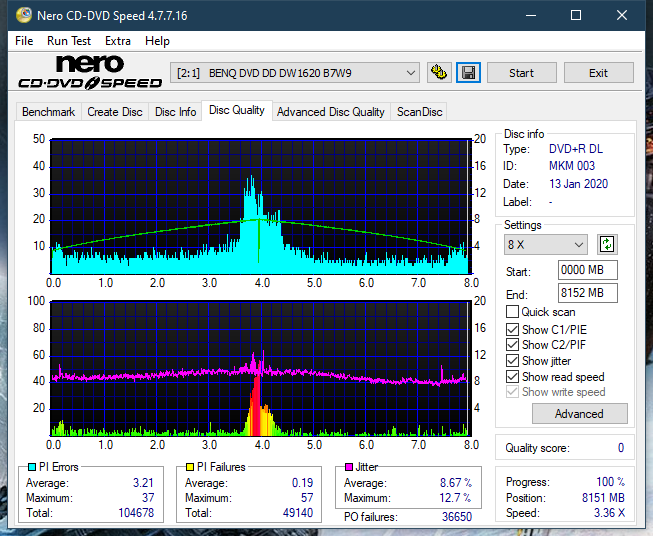
Task: Expand the 8 X speed dropdown
Action: coord(546,245)
